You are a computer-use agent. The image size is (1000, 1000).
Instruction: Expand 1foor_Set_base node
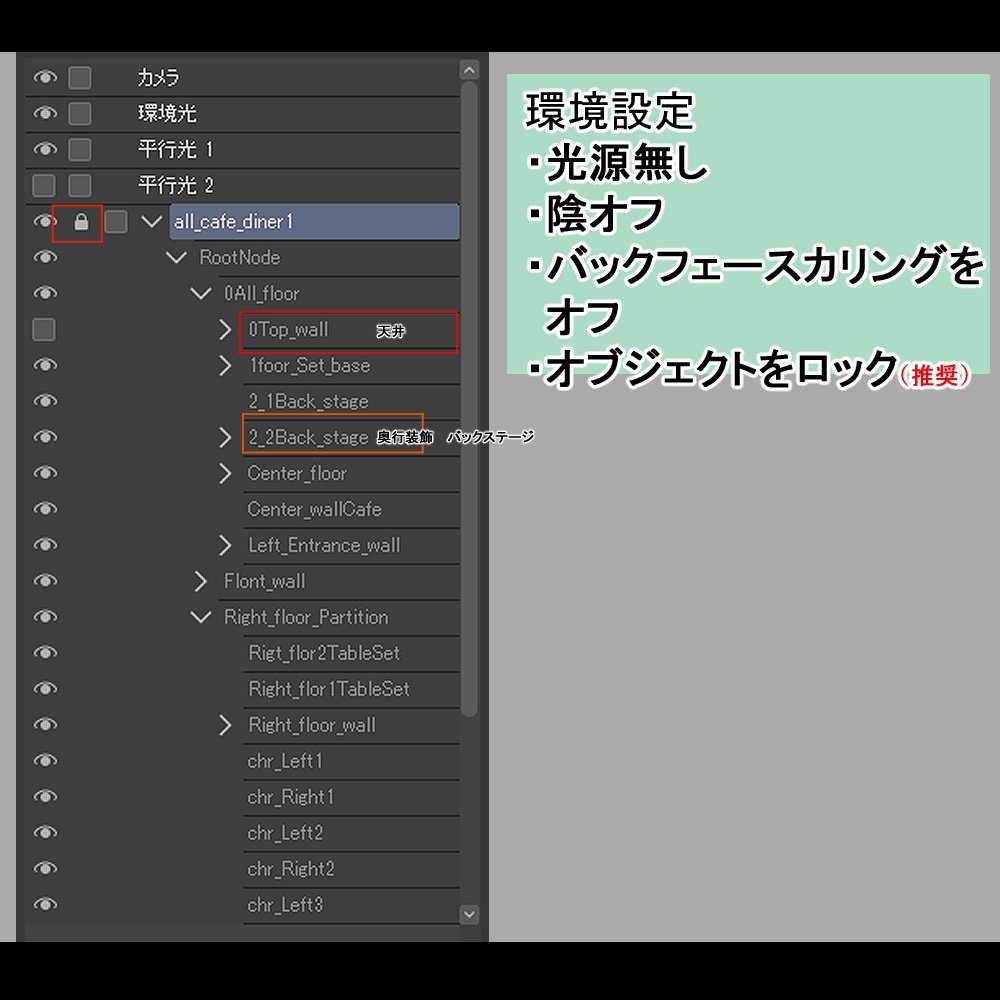click(x=224, y=365)
